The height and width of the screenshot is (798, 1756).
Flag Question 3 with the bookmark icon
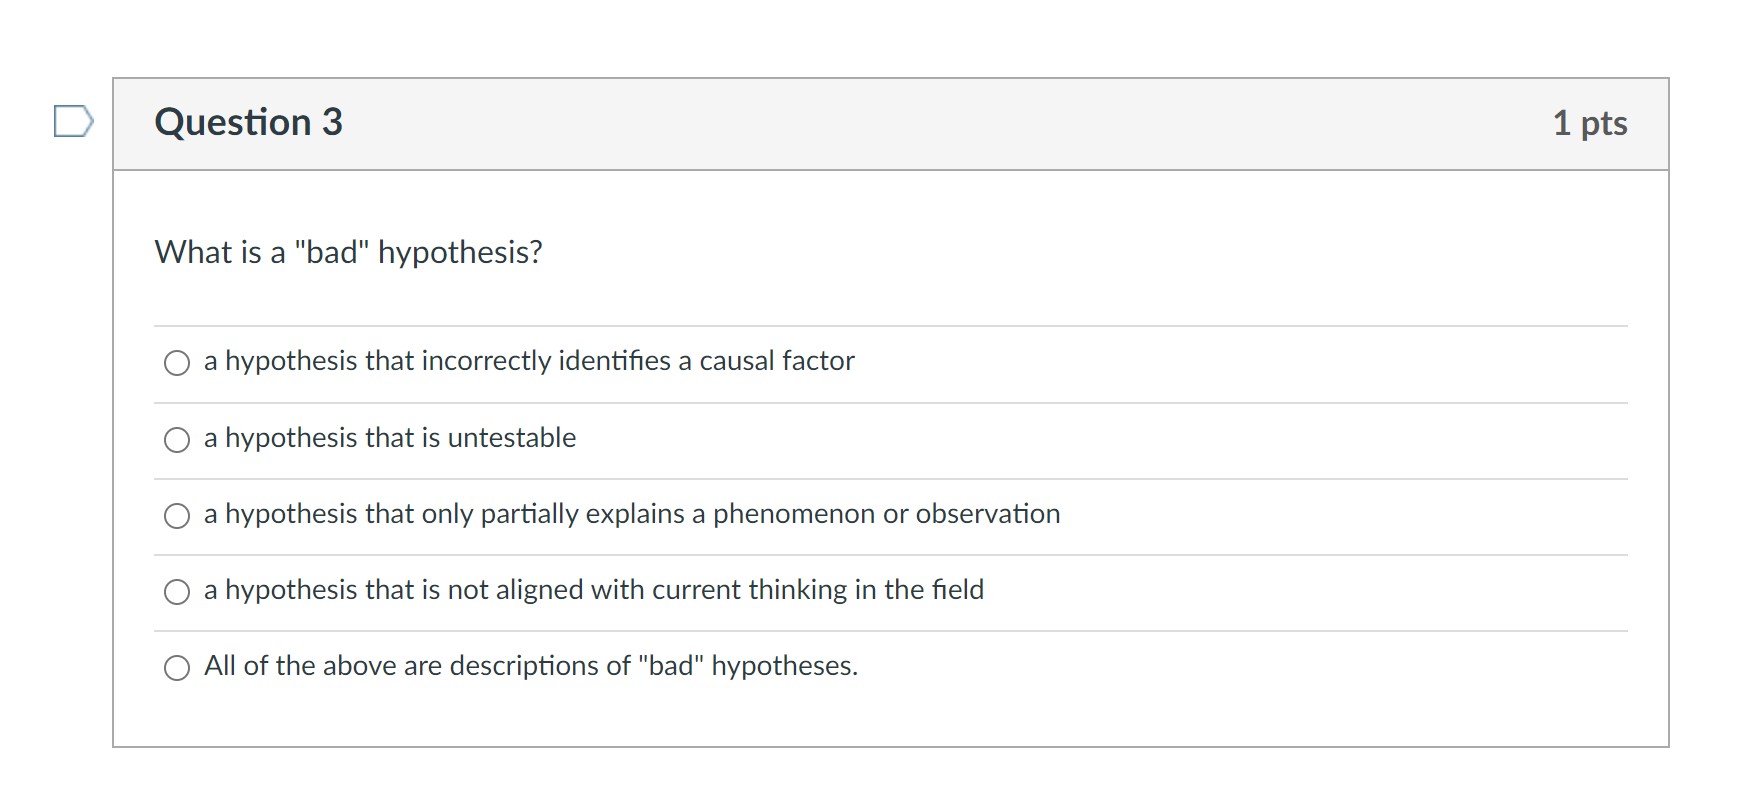(73, 122)
